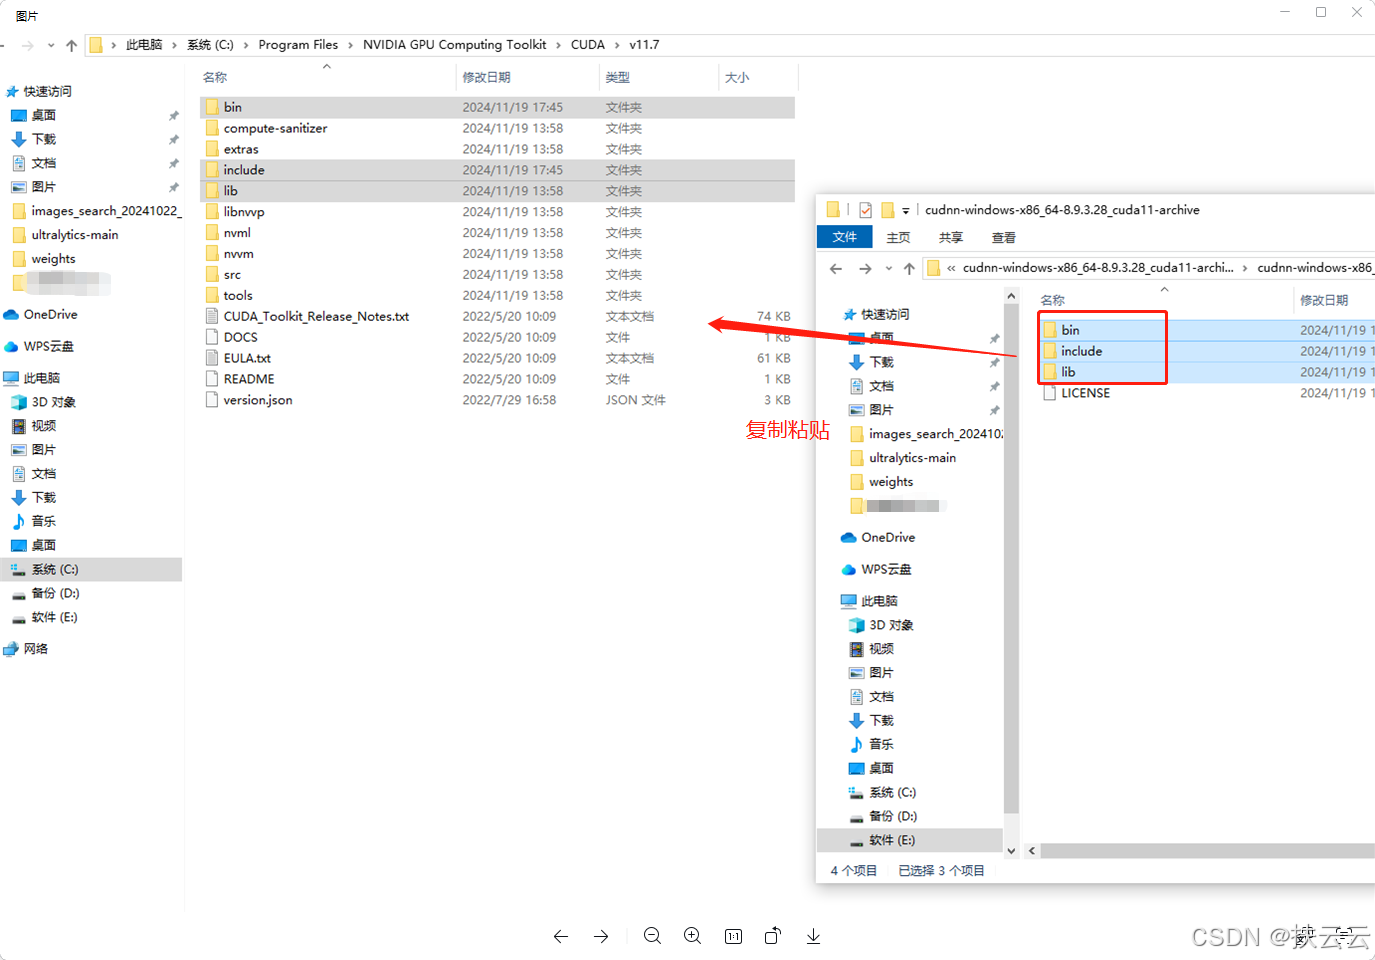Screen dimensions: 1375x960
Task: Click the cudnn sidebar vertical scrollbar
Action: point(1011,560)
